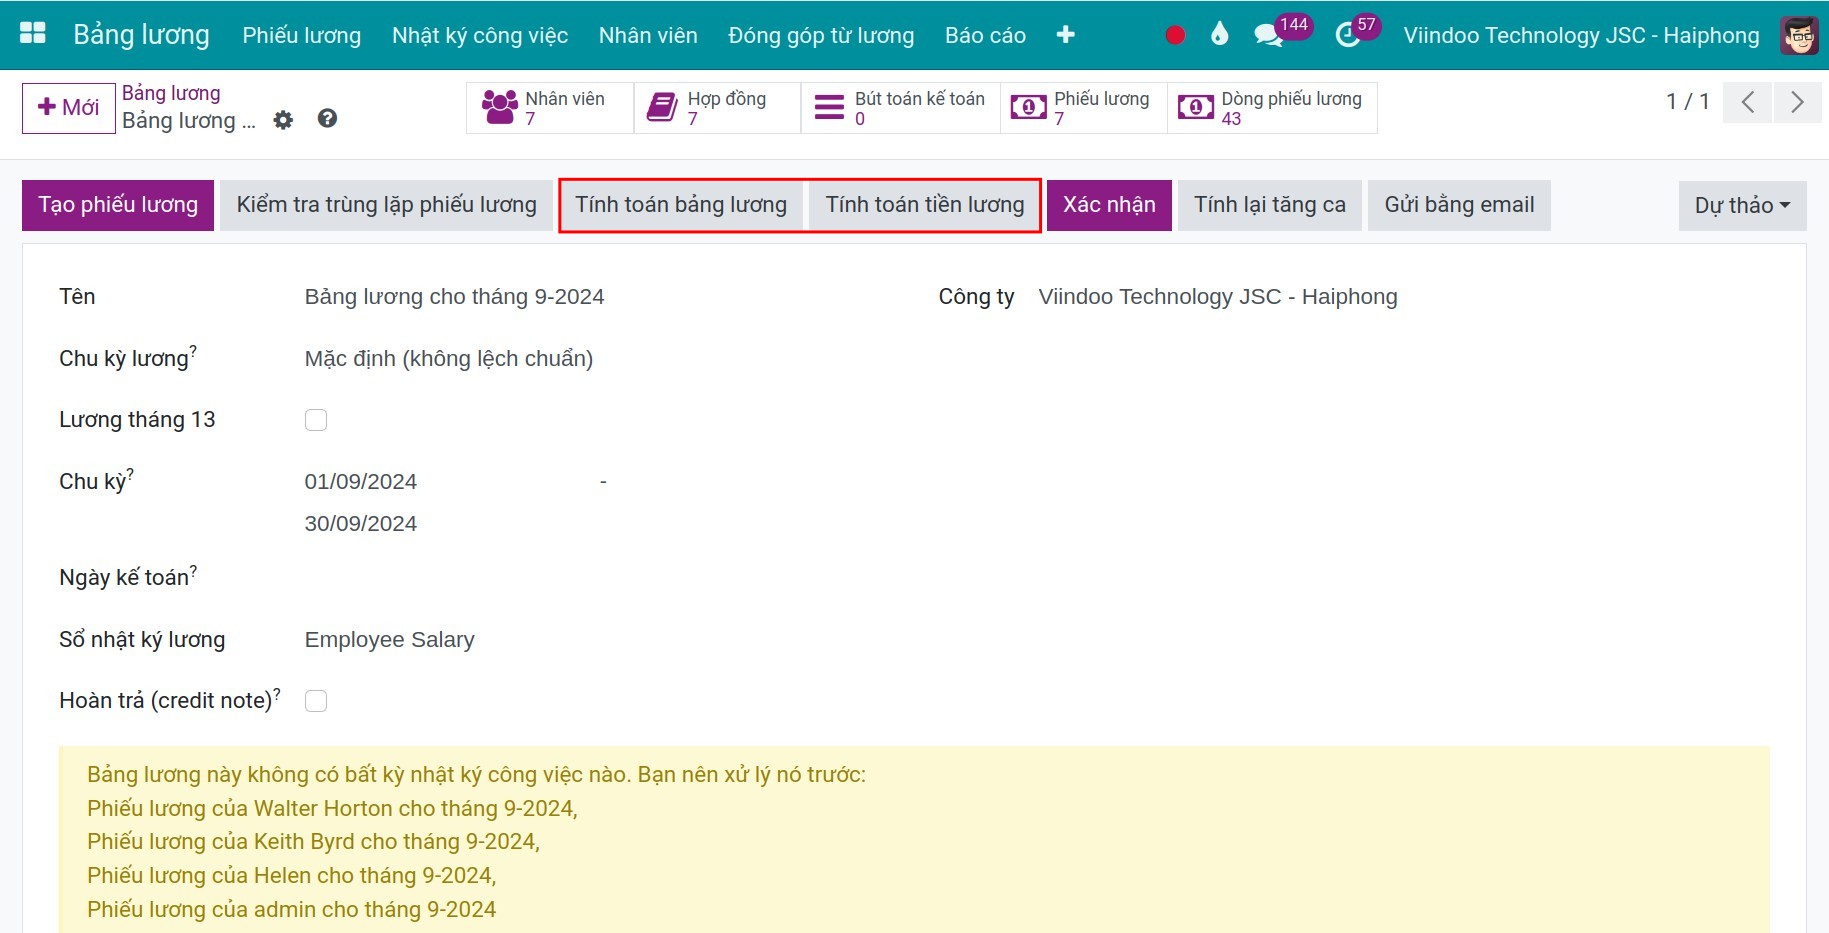The height and width of the screenshot is (933, 1829).
Task: Click Walter Horton payslip warning line
Action: (x=332, y=808)
